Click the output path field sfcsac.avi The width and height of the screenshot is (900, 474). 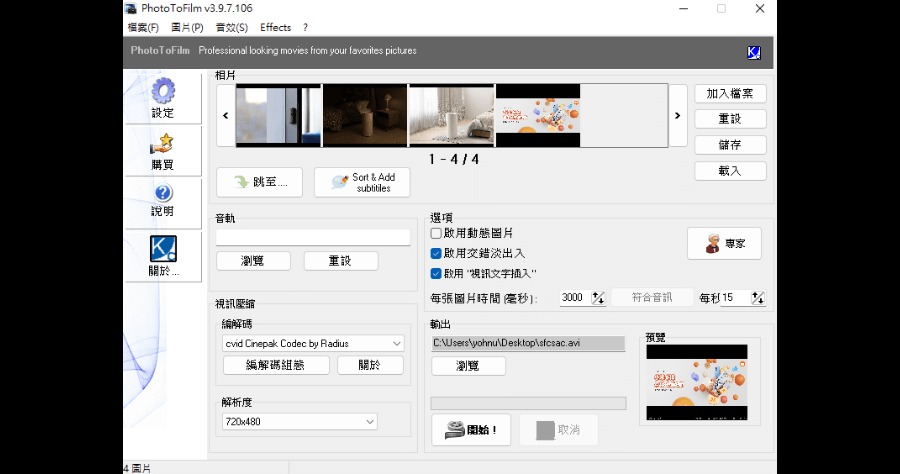pyautogui.click(x=528, y=343)
